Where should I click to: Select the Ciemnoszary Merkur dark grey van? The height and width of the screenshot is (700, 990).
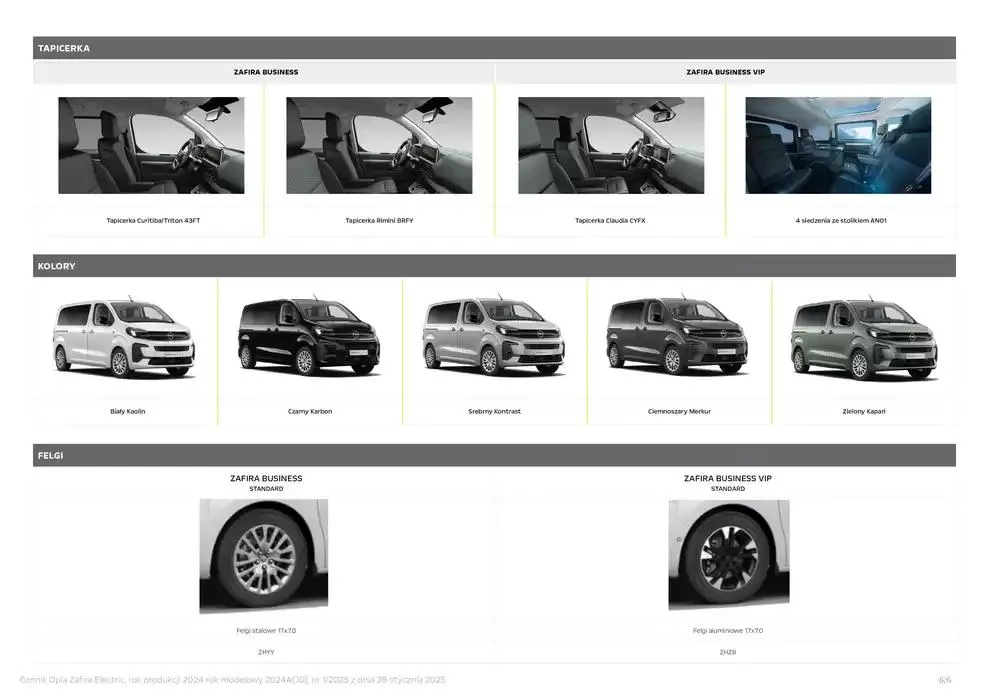[x=679, y=338]
